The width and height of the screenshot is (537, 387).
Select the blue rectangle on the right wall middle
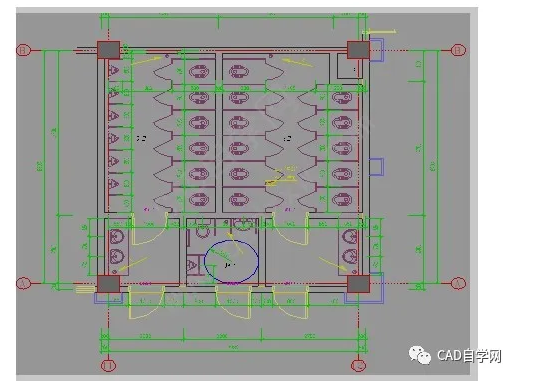[376, 167]
